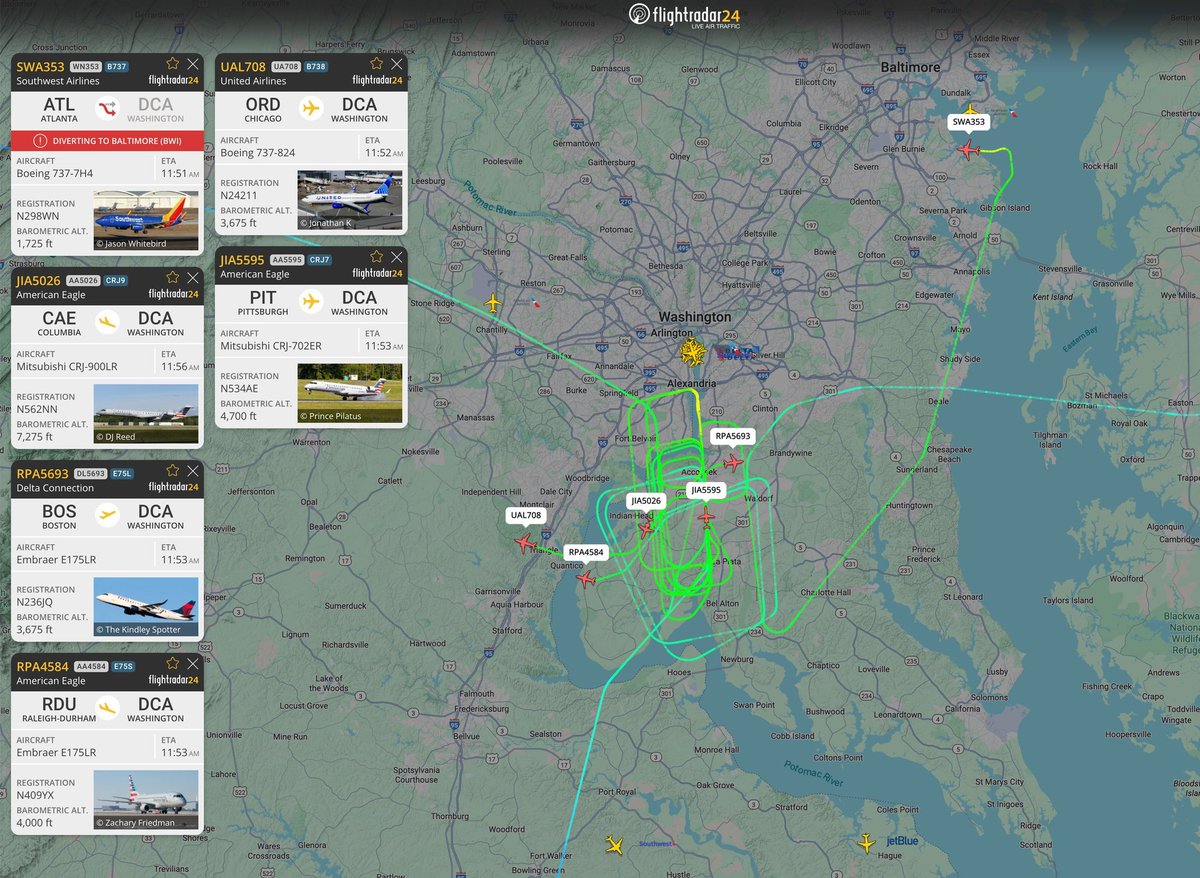Image resolution: width=1200 pixels, height=878 pixels.
Task: Open JIA5595 CRJ-702ER aircraft photo
Action: click(350, 392)
